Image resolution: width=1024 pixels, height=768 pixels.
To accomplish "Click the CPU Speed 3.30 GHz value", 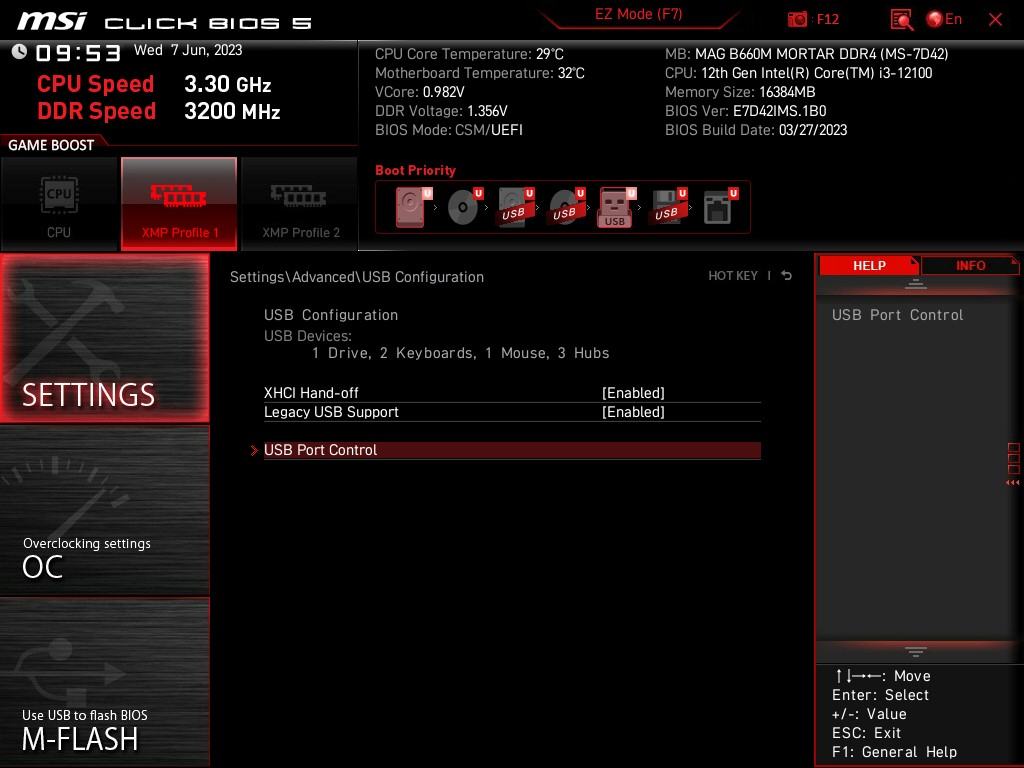I will pyautogui.click(x=227, y=84).
